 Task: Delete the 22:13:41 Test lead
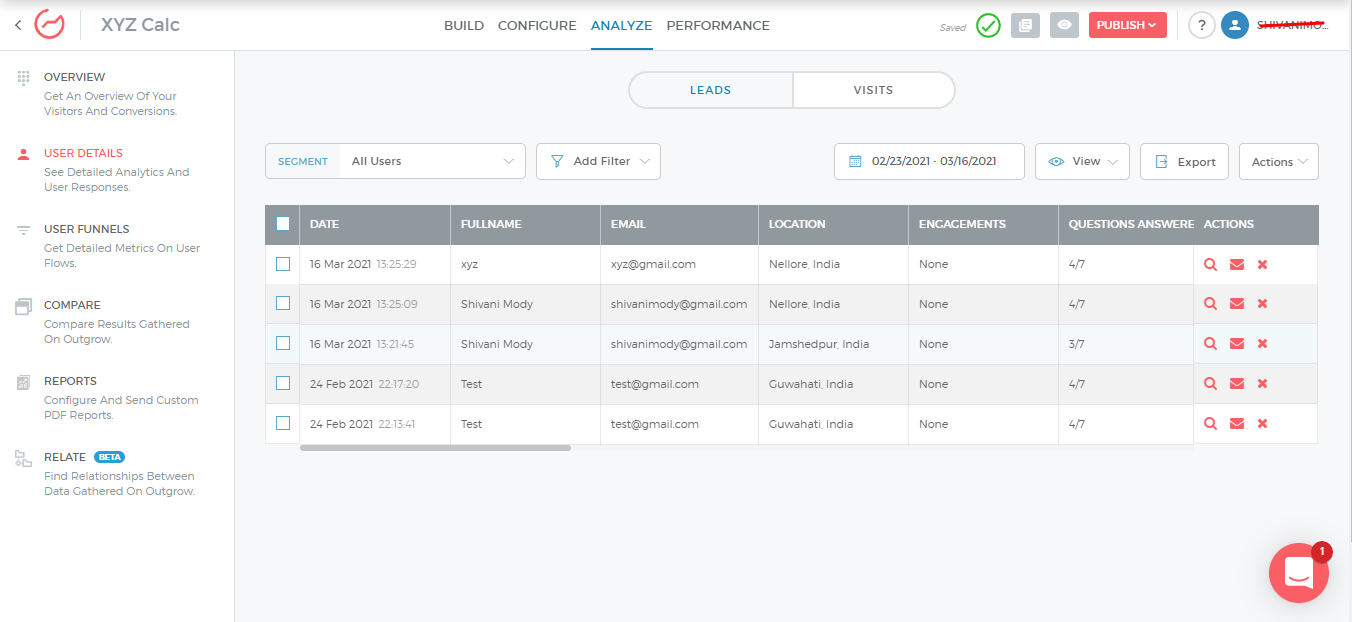click(1262, 424)
